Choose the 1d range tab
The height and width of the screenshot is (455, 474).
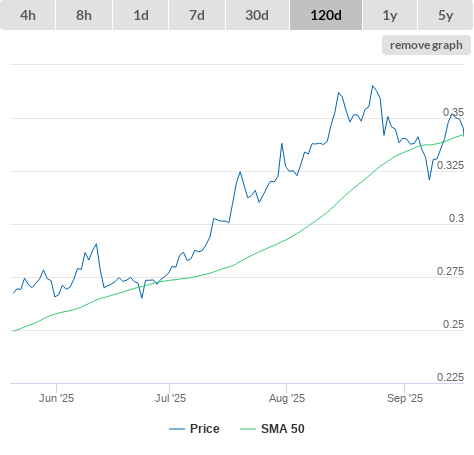pos(141,15)
